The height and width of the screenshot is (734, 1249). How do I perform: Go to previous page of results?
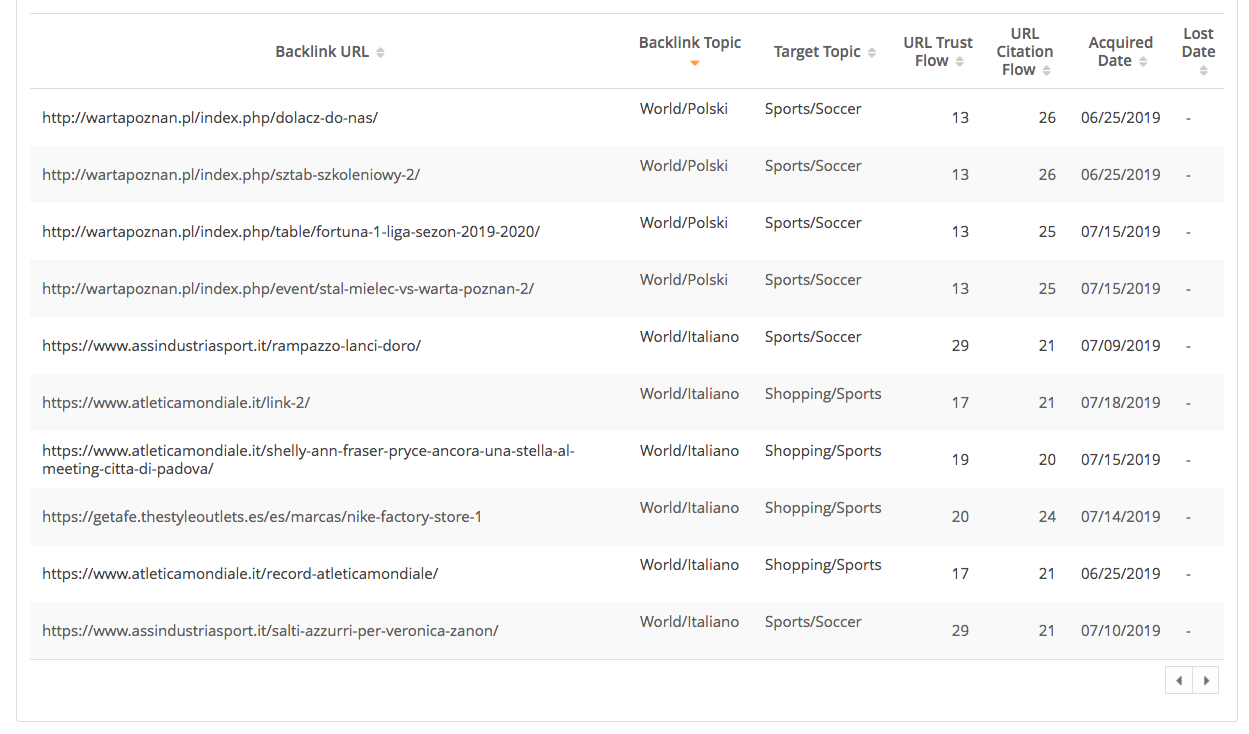click(1179, 680)
